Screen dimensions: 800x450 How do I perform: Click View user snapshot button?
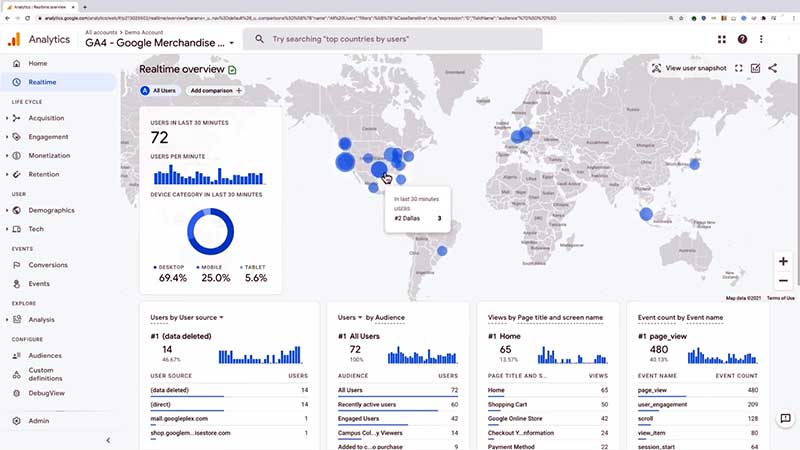(689, 68)
